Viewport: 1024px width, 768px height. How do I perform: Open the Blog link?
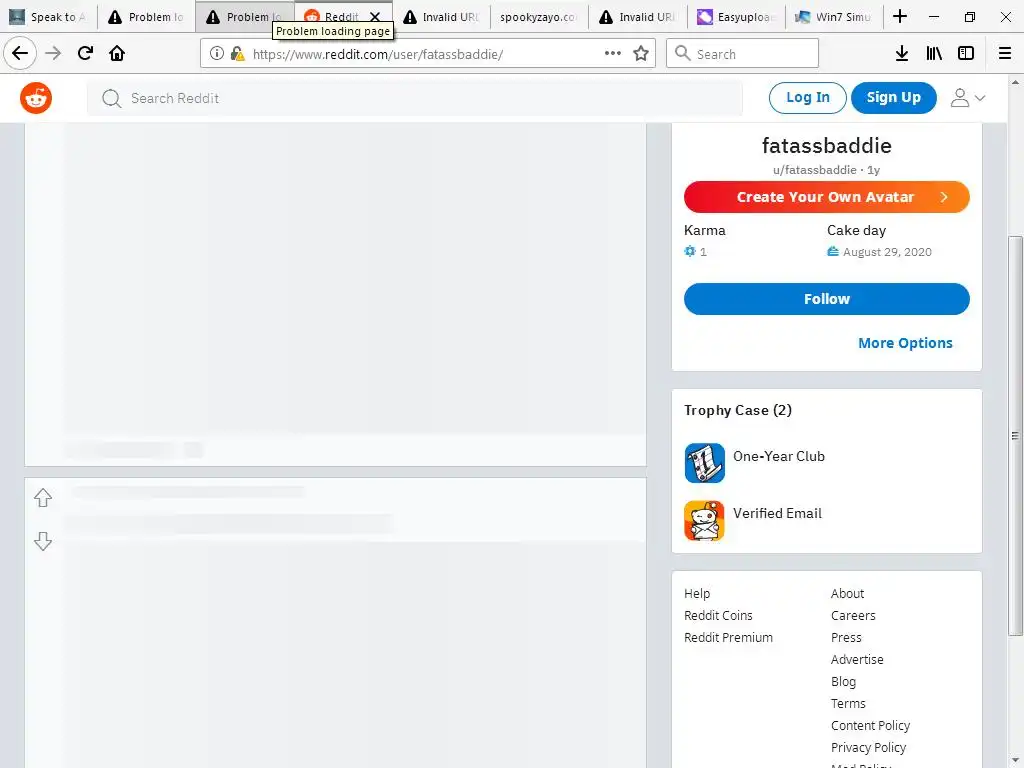click(x=843, y=682)
